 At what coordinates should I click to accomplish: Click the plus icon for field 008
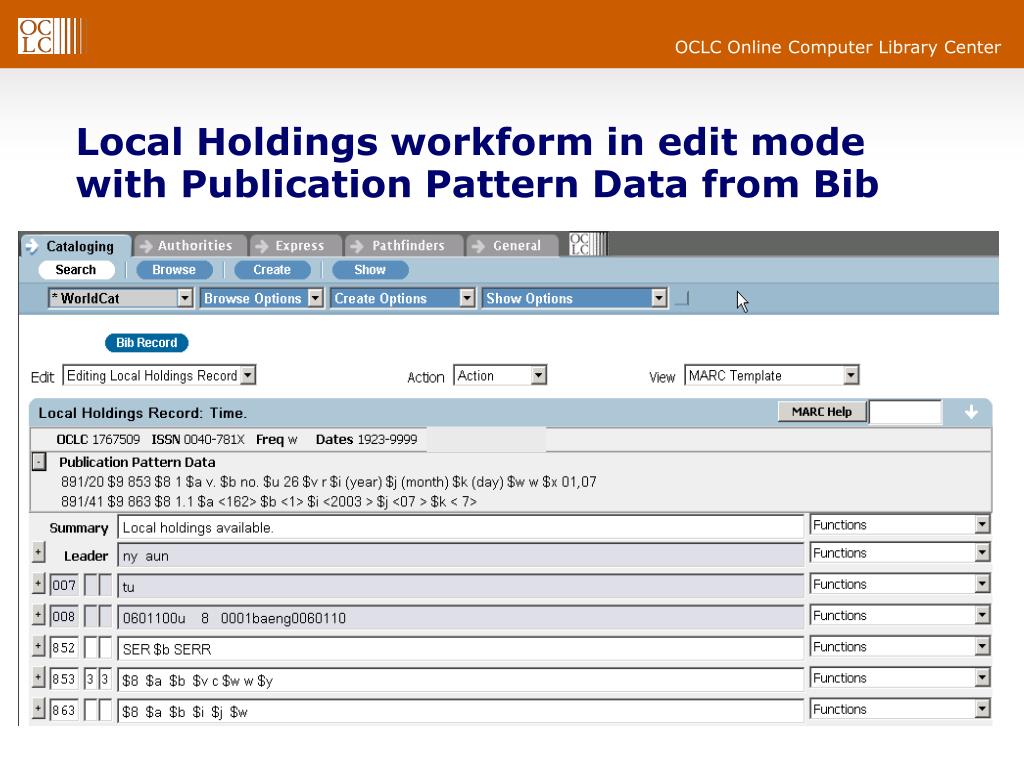point(39,615)
